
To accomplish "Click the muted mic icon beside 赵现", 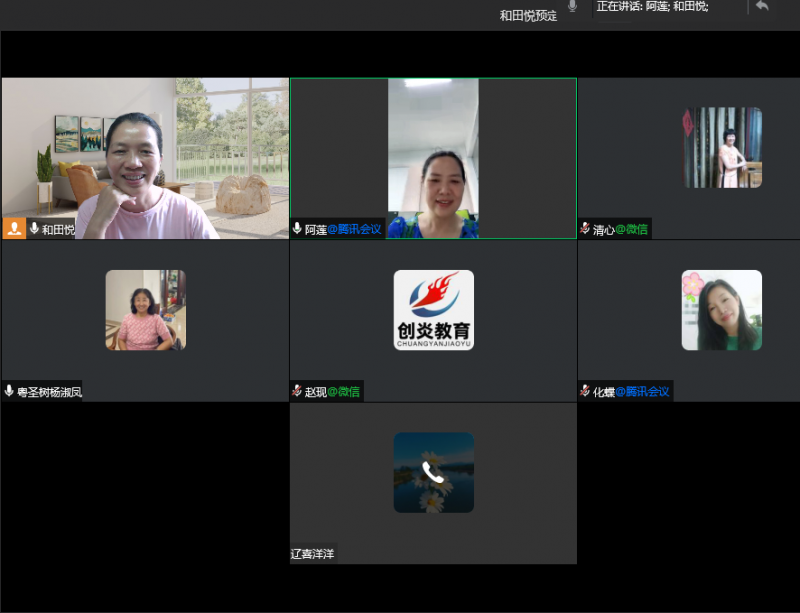I will 297,392.
